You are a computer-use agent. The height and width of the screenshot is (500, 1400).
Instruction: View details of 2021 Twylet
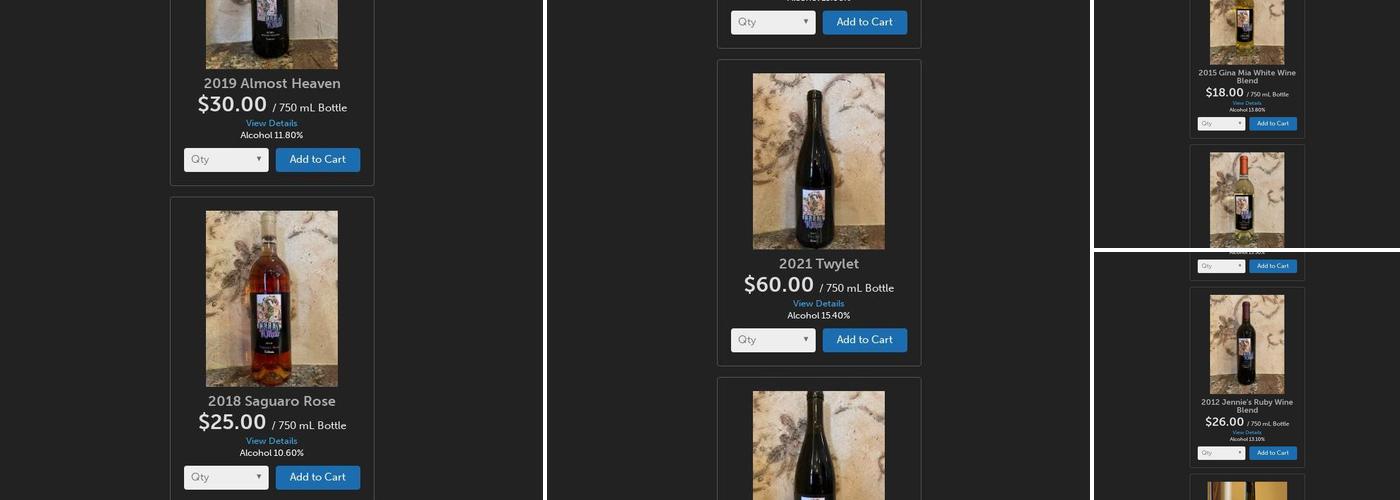pyautogui.click(x=819, y=304)
